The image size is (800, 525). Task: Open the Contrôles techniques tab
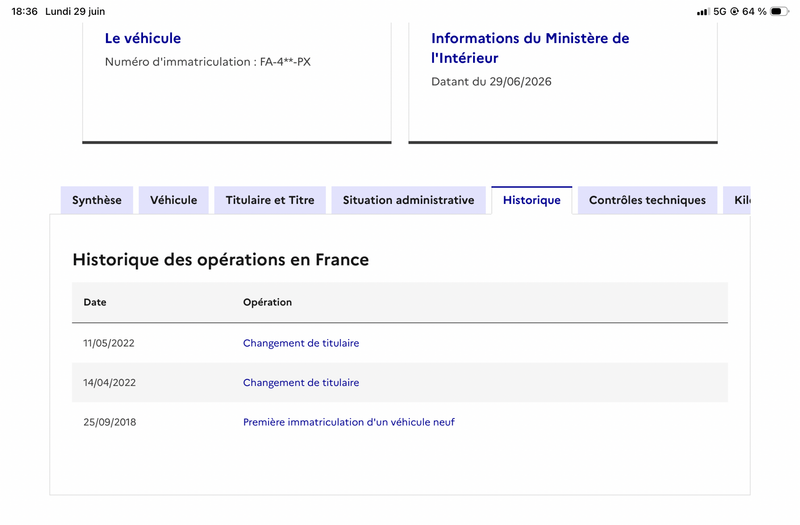647,200
